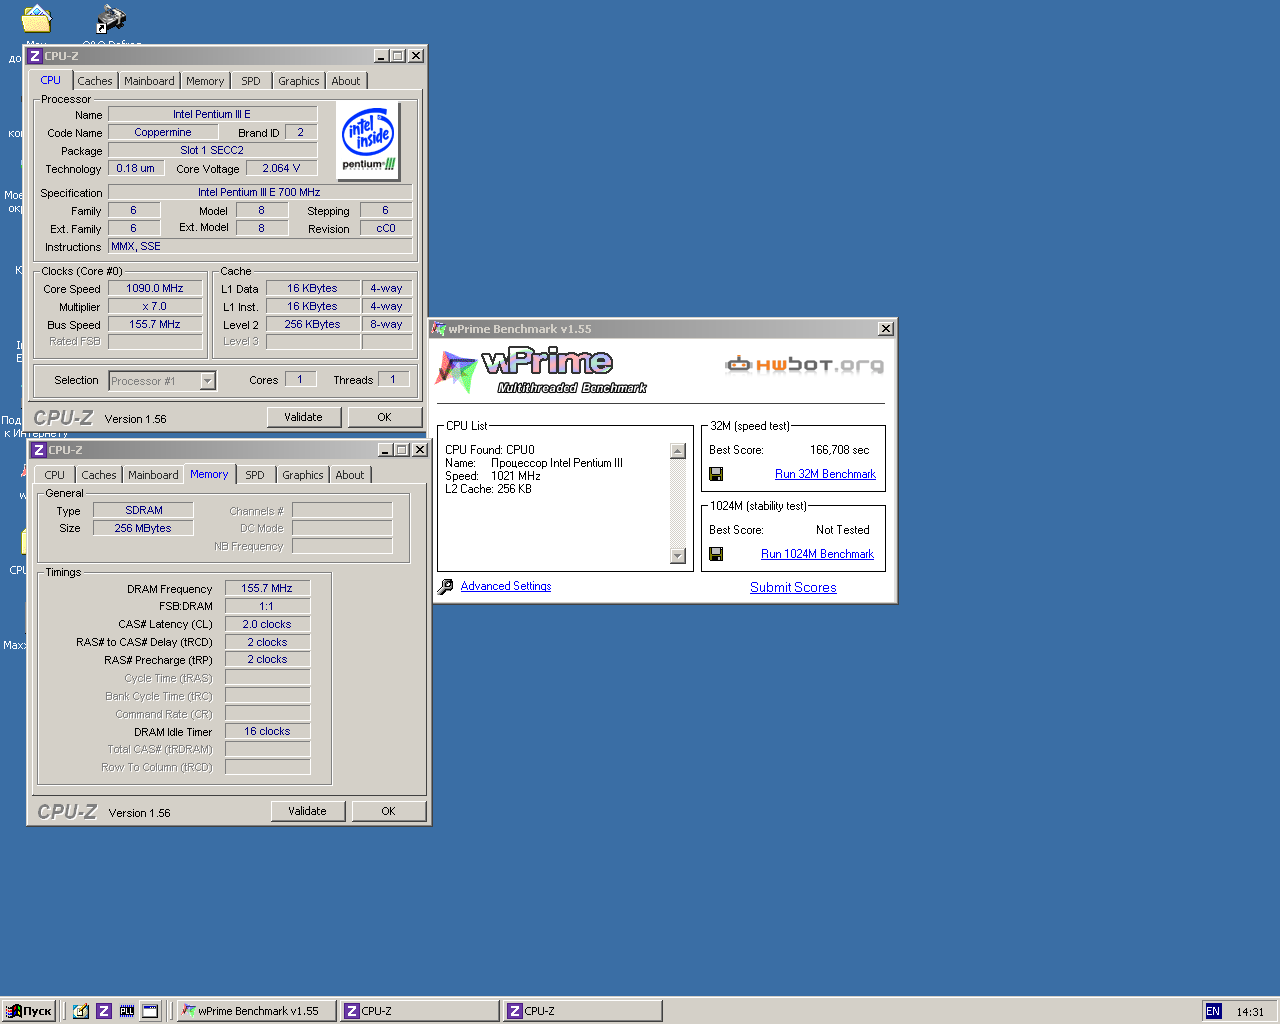This screenshot has width=1280, height=1024.
Task: Switch to Memory tab in top CPU-Z window
Action: (x=205, y=81)
